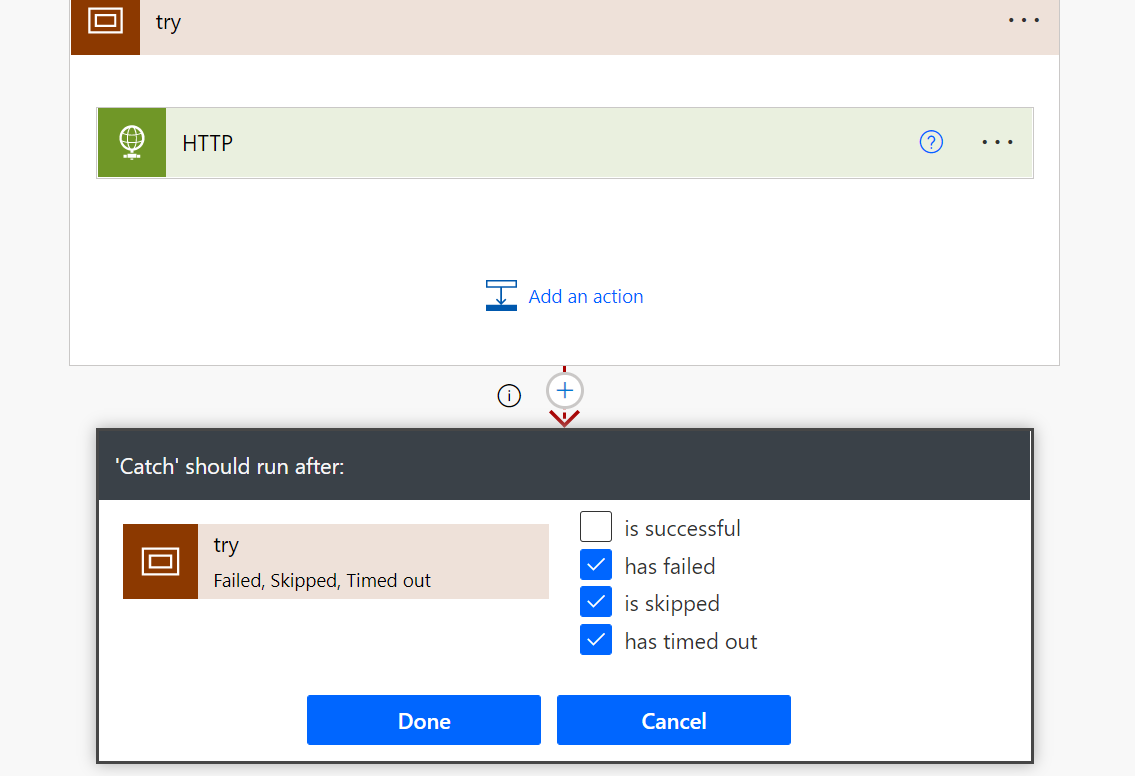Collapse the try scope via its title
The width and height of the screenshot is (1135, 776).
click(x=168, y=22)
